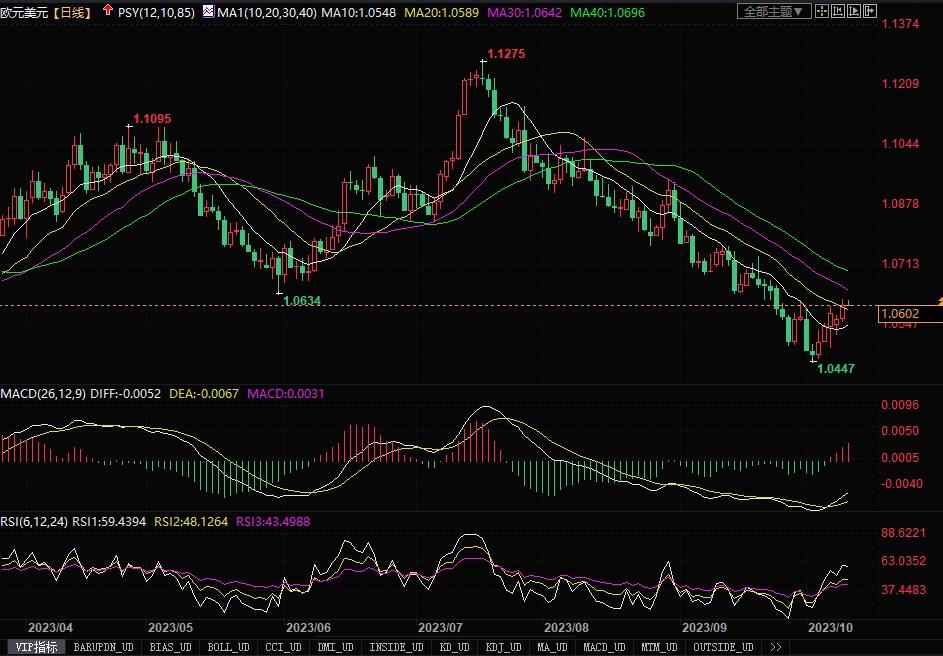Switch to the KDJ_UD tab
Viewport: 943px width, 656px height.
(x=503, y=647)
